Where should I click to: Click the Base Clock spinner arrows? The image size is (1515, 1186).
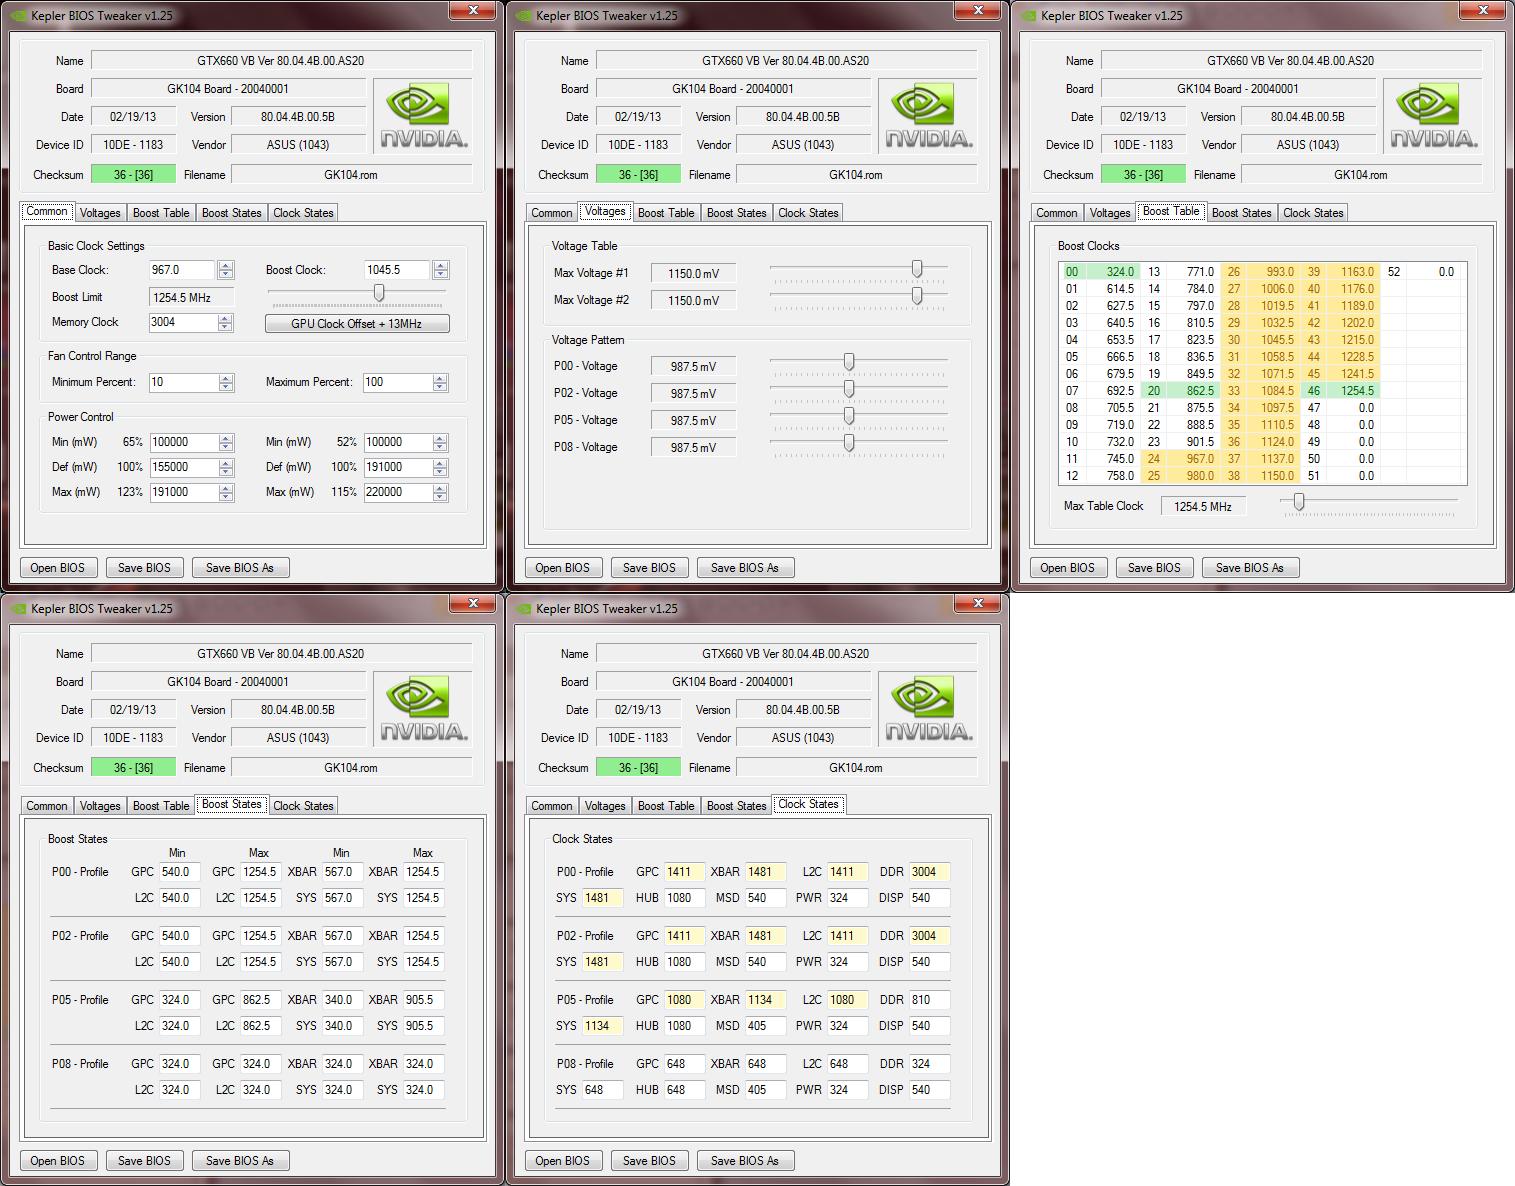226,270
